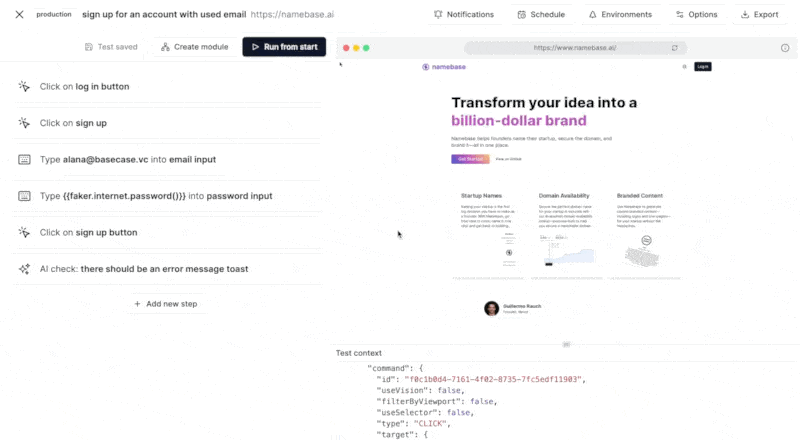The image size is (800, 440).
Task: Select the 'Click on sign up' step
Action: coord(167,123)
